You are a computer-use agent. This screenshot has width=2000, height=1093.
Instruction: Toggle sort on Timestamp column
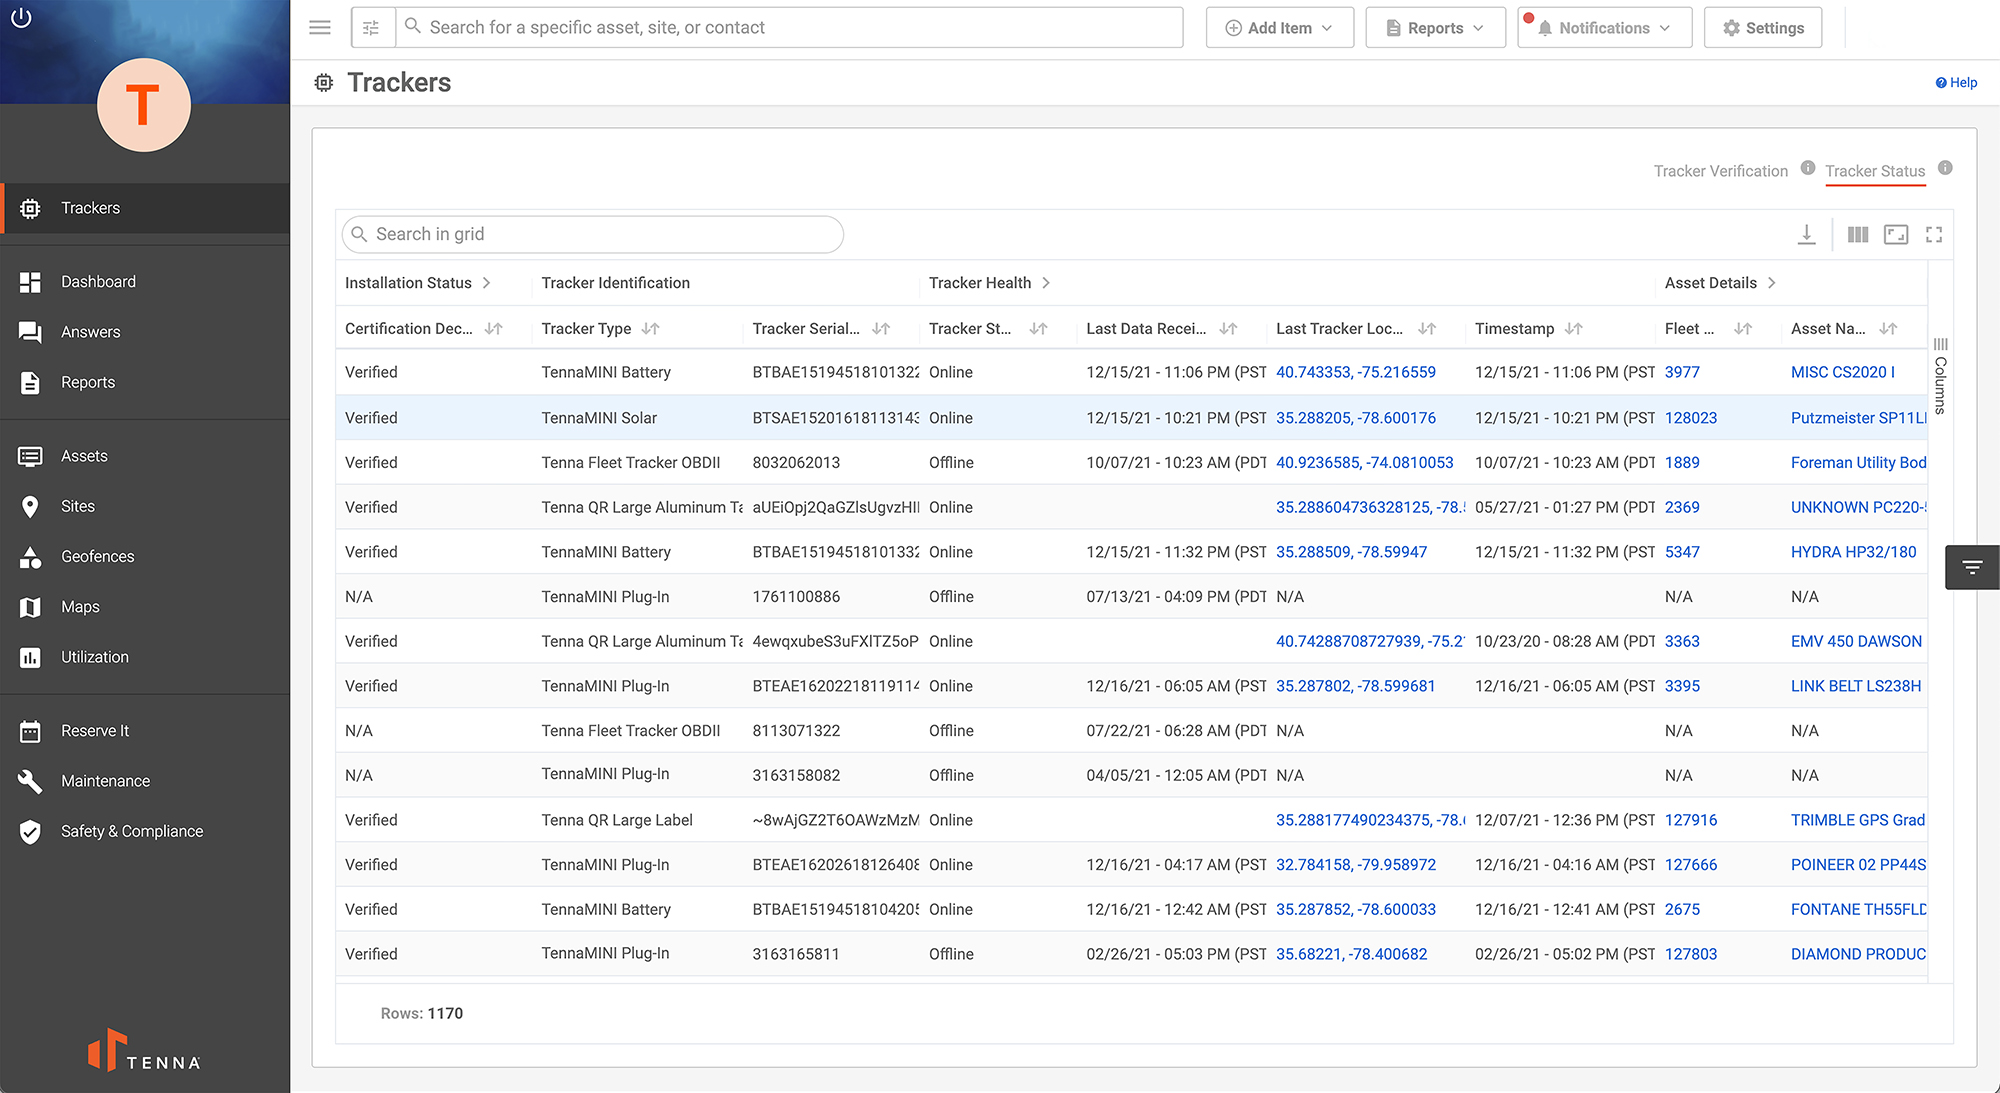pos(1573,328)
